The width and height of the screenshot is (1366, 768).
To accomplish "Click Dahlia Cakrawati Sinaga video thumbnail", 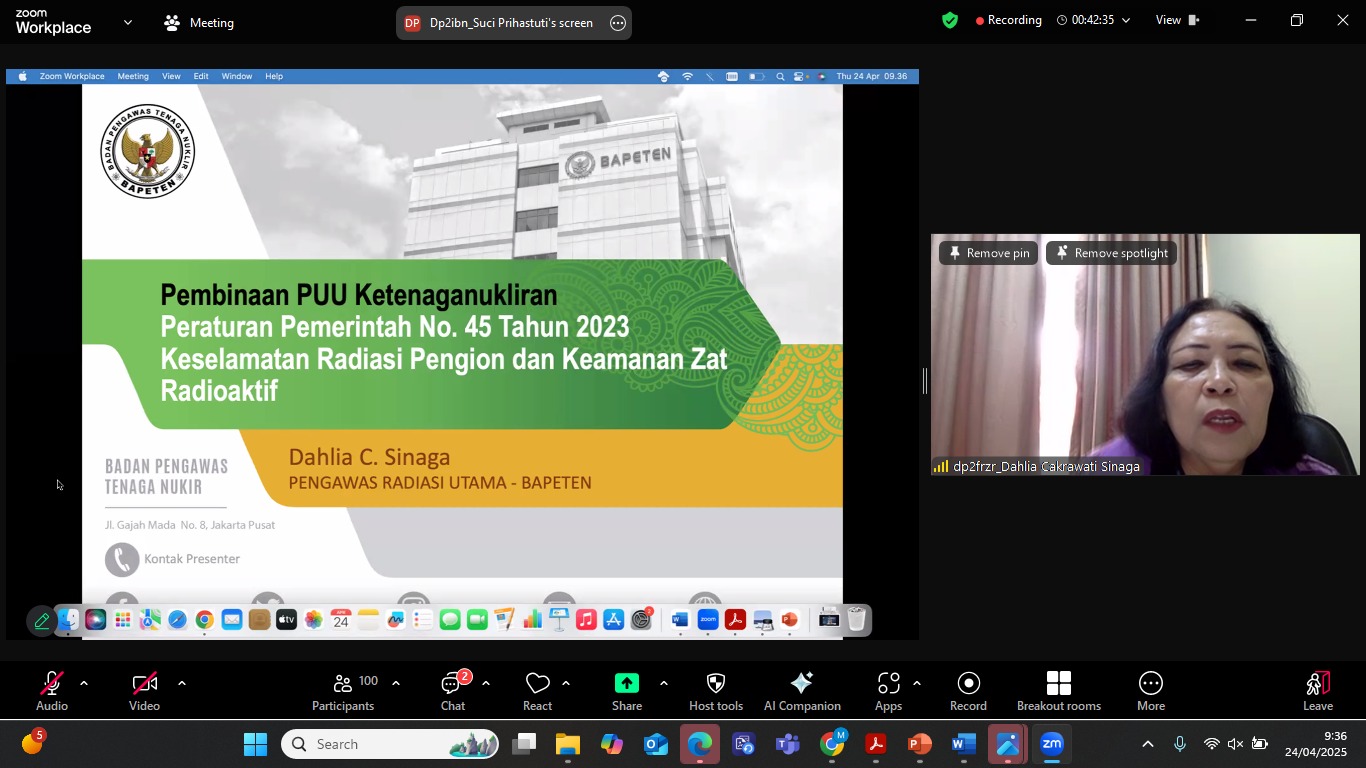I will 1146,354.
